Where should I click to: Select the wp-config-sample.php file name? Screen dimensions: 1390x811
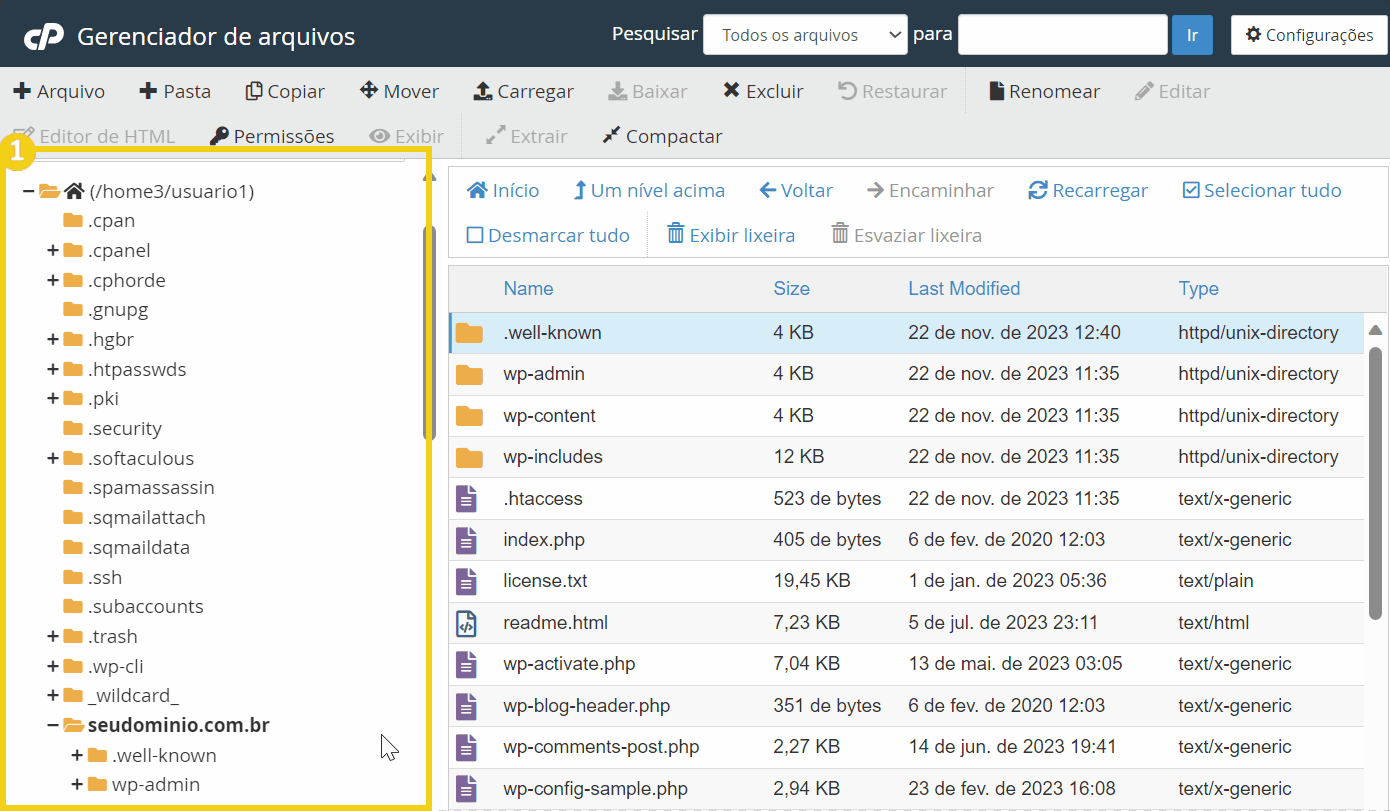(595, 788)
